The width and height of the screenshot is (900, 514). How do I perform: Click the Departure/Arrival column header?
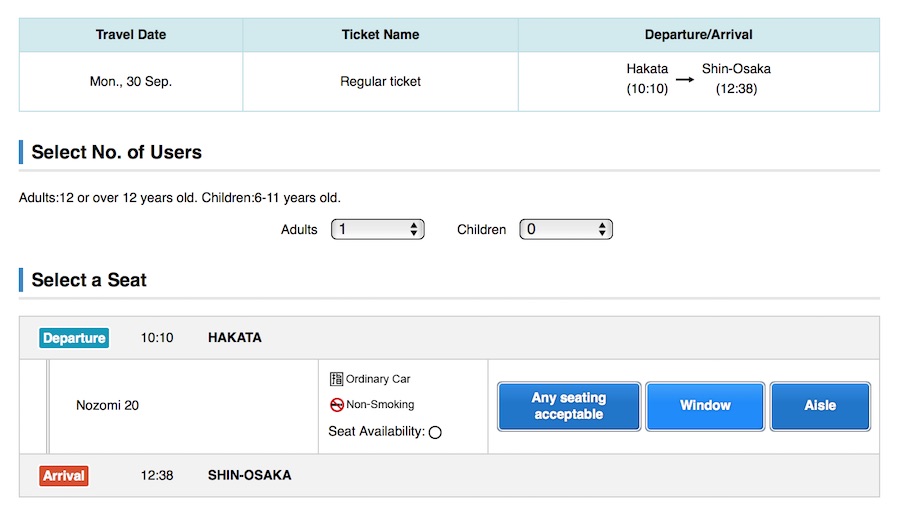[698, 35]
